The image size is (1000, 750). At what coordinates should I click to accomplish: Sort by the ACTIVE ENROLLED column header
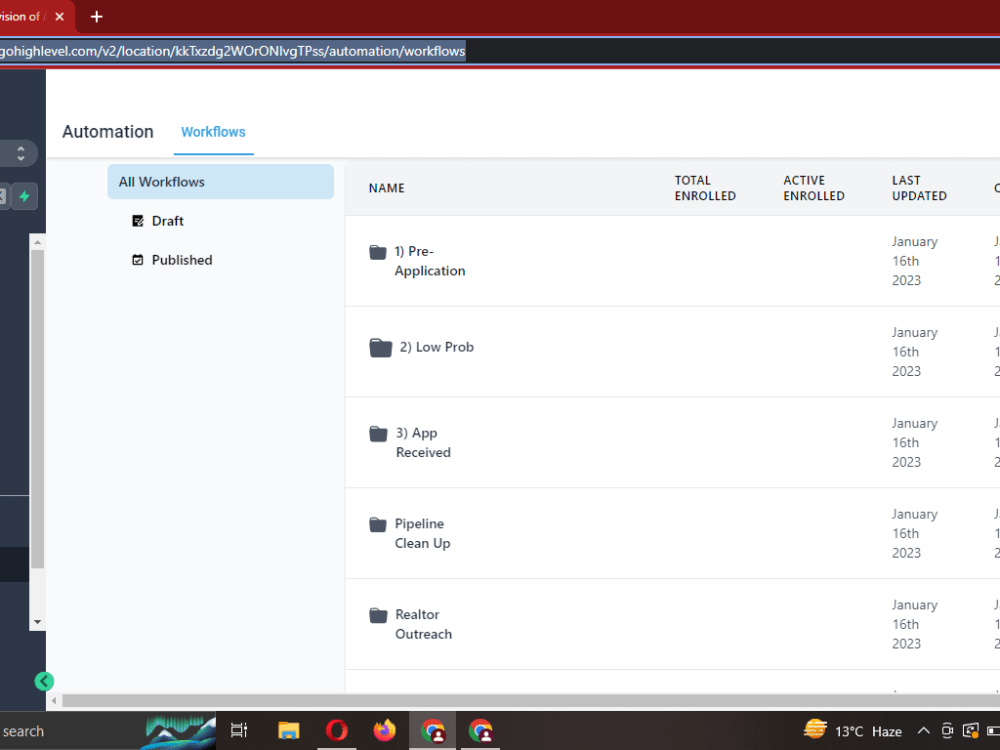814,188
